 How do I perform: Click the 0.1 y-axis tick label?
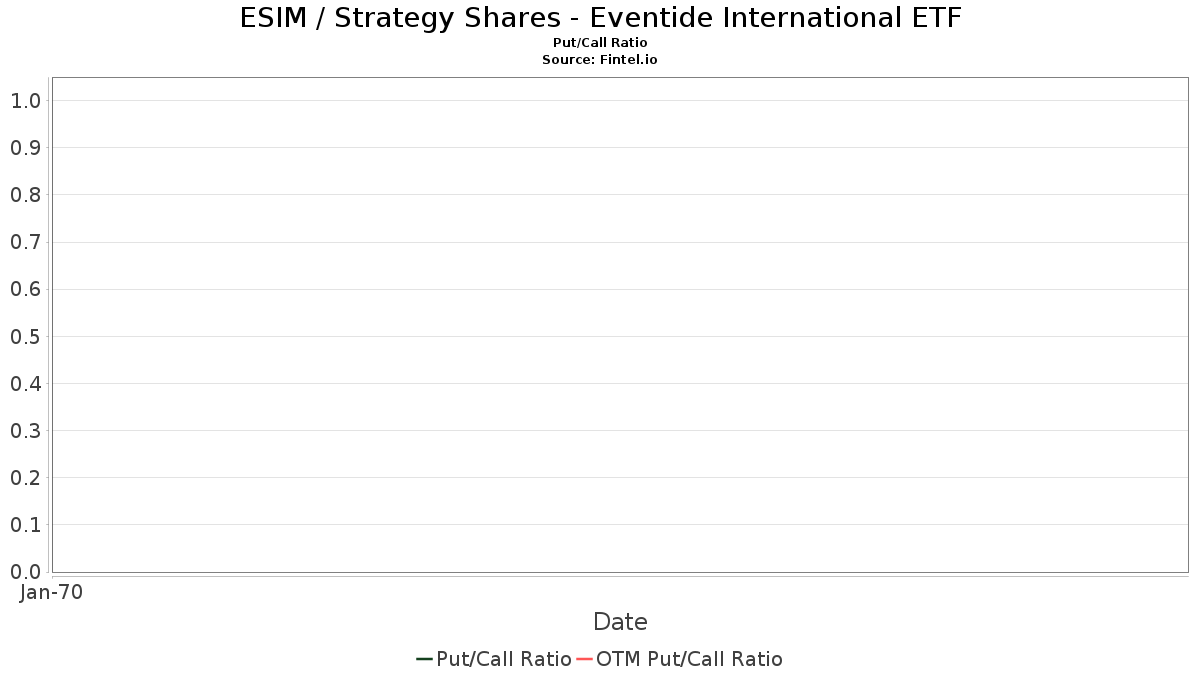[25, 525]
